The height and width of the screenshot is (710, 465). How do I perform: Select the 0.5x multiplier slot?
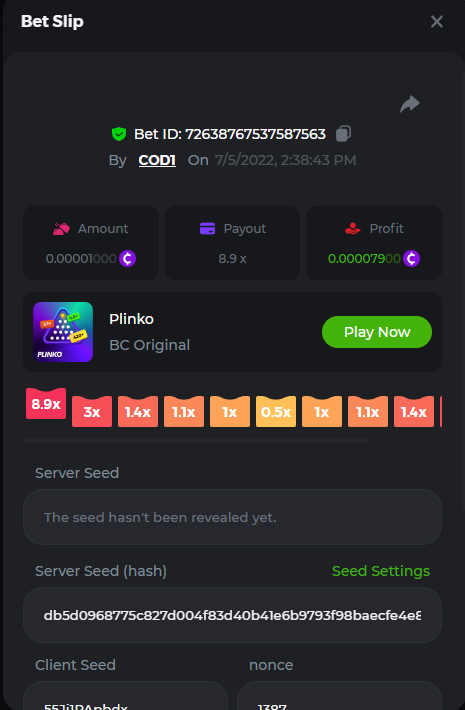276,412
